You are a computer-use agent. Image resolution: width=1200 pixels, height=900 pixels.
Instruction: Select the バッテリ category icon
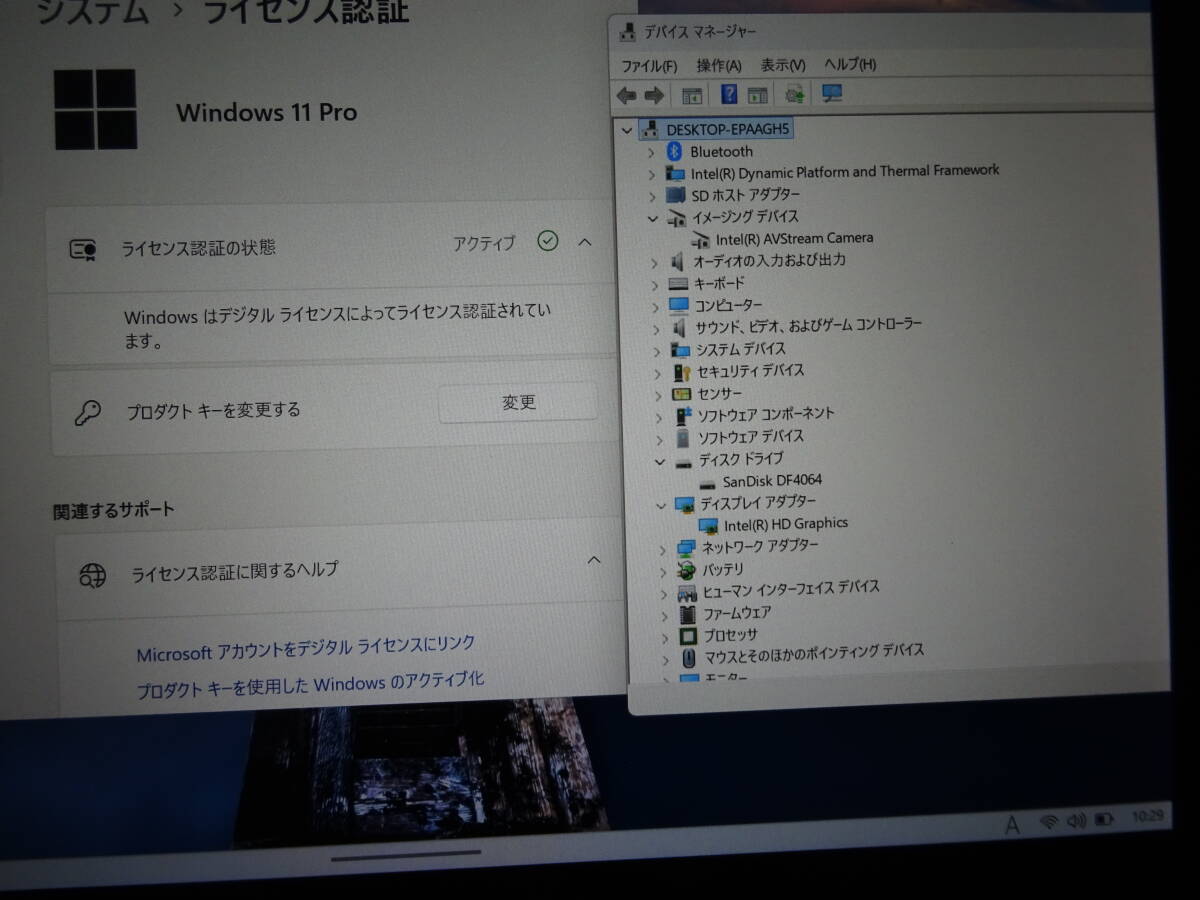click(x=686, y=571)
